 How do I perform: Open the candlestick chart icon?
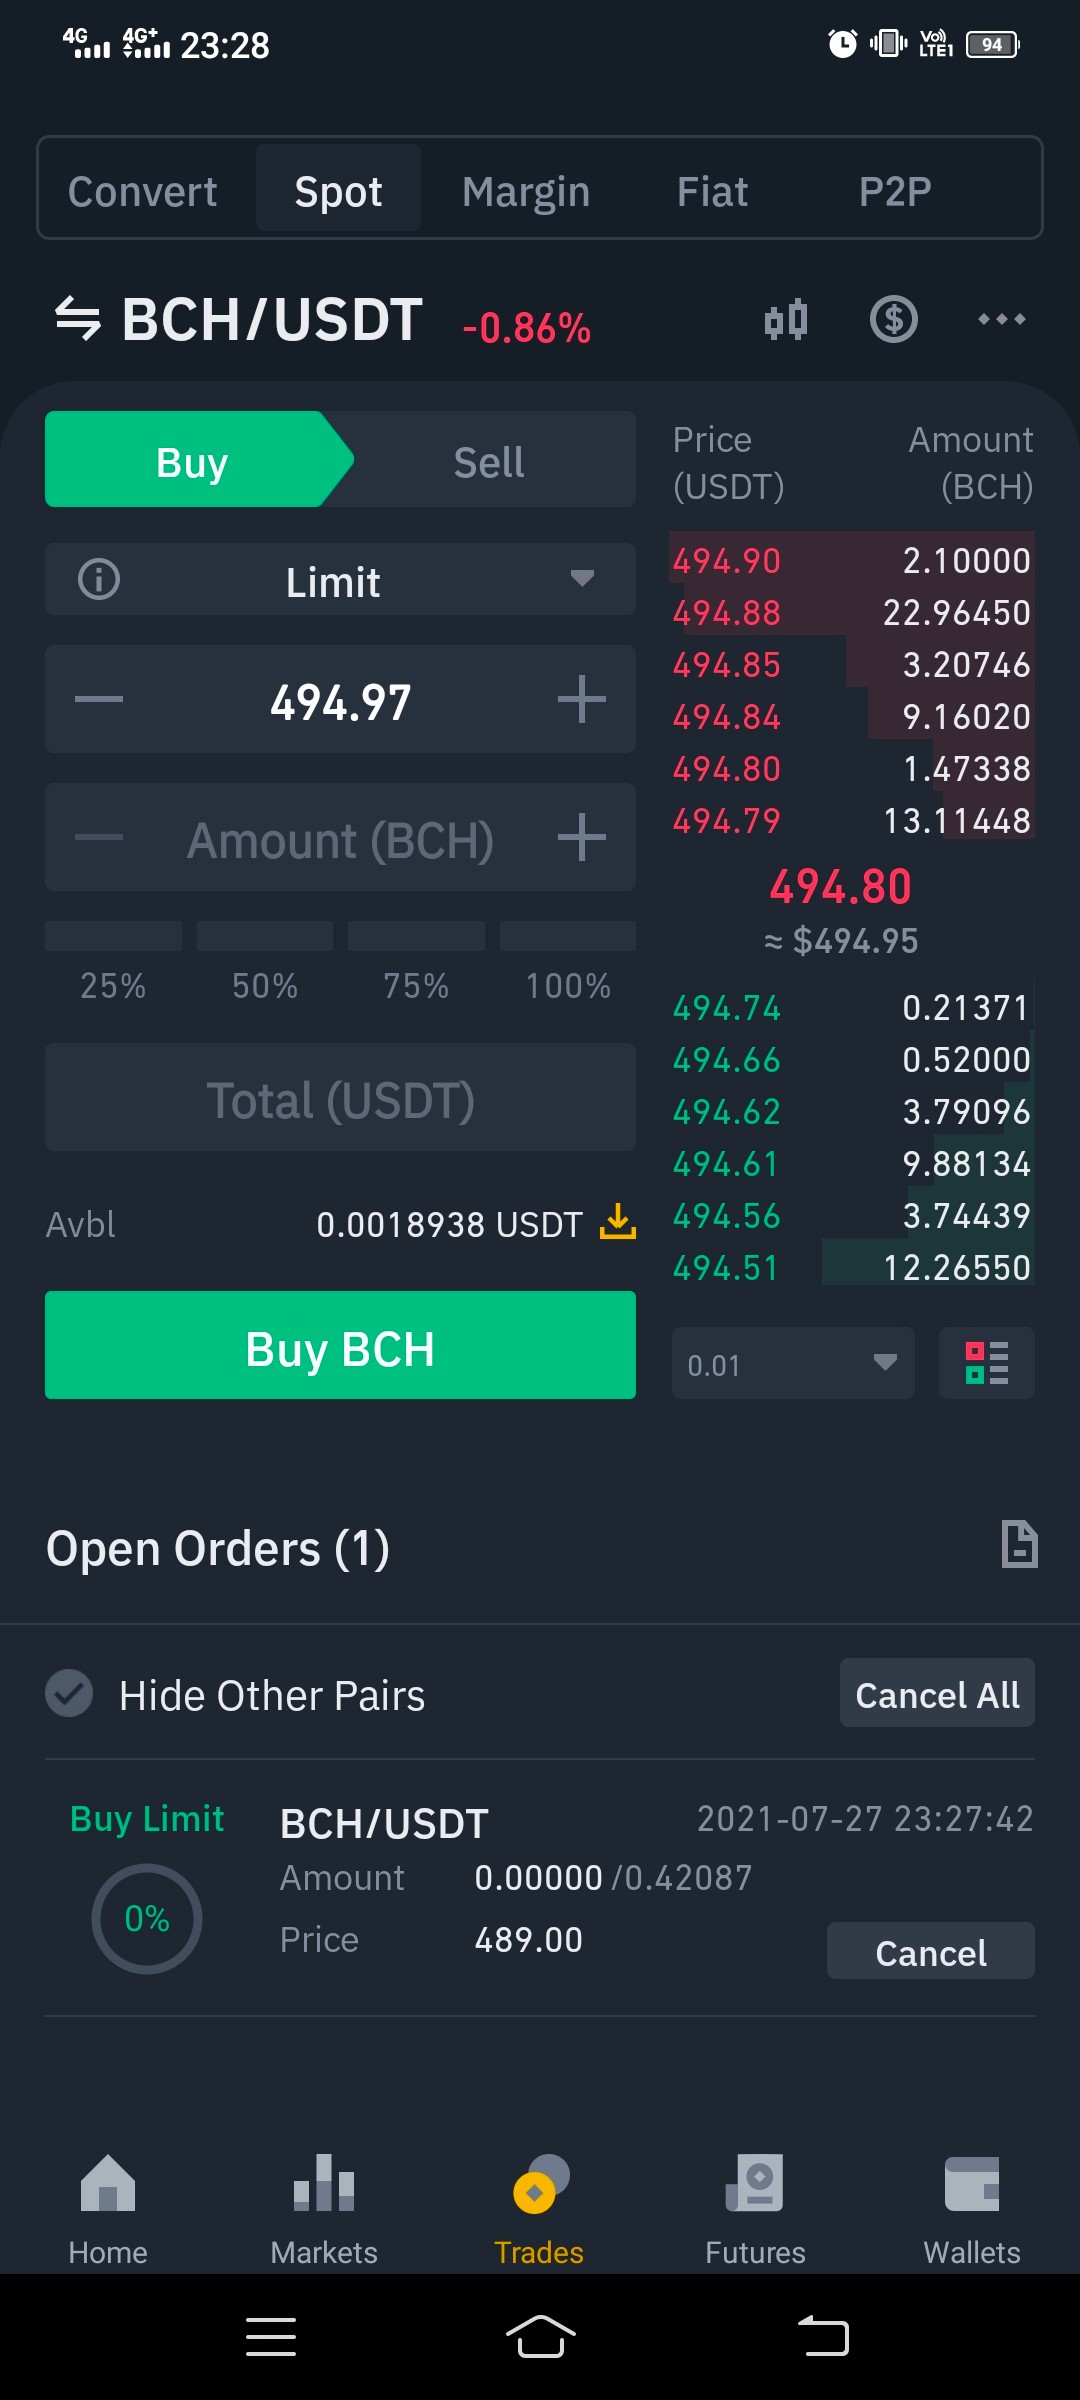[x=786, y=320]
